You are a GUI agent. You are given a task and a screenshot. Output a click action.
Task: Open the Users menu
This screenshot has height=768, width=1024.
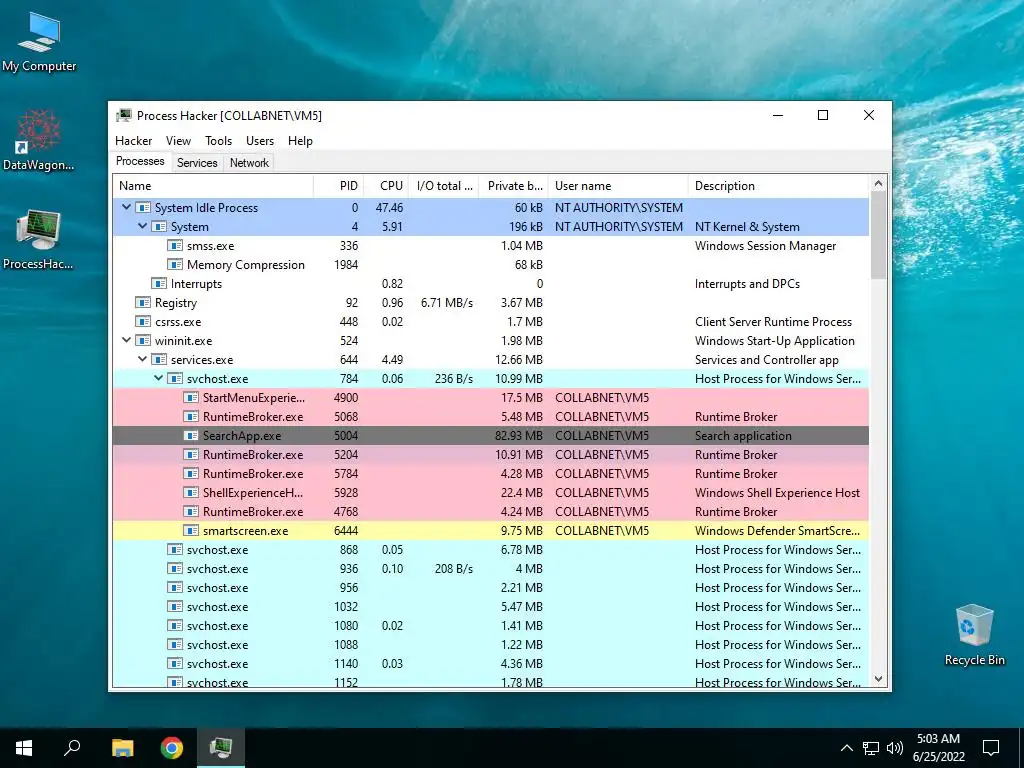tap(260, 140)
